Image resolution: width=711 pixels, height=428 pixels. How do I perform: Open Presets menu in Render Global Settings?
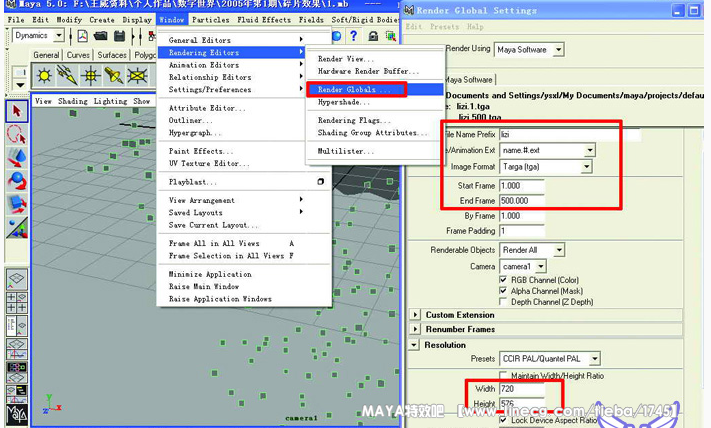[x=444, y=27]
